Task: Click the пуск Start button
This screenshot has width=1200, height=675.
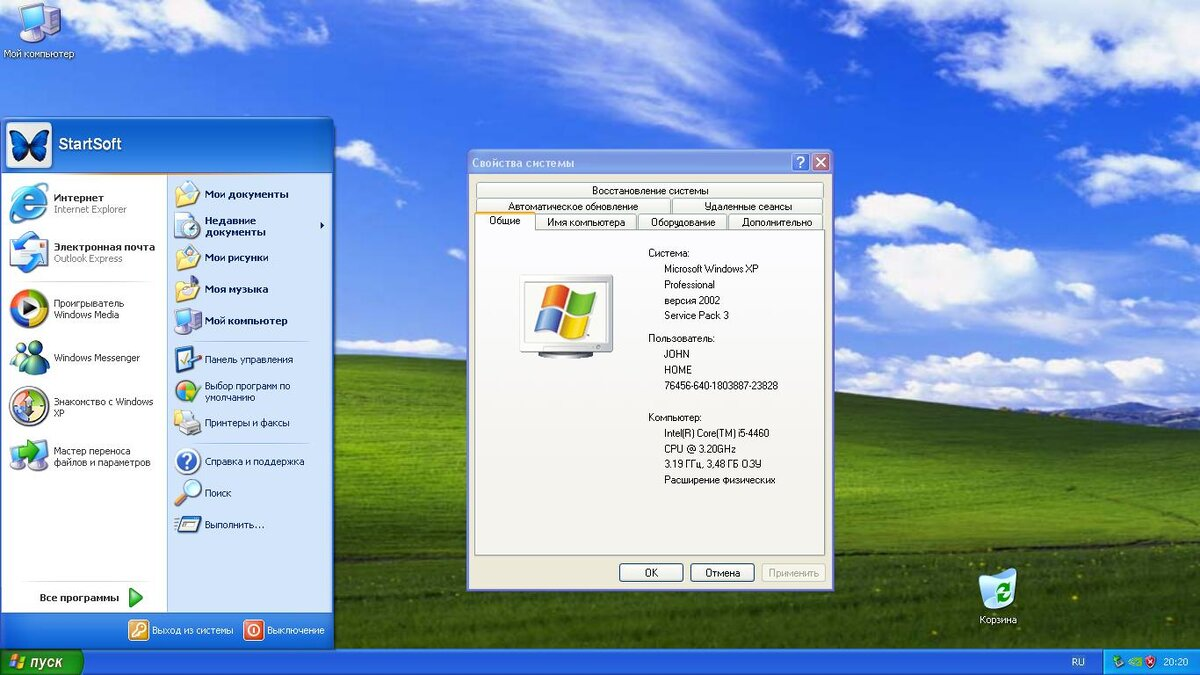Action: pos(41,662)
